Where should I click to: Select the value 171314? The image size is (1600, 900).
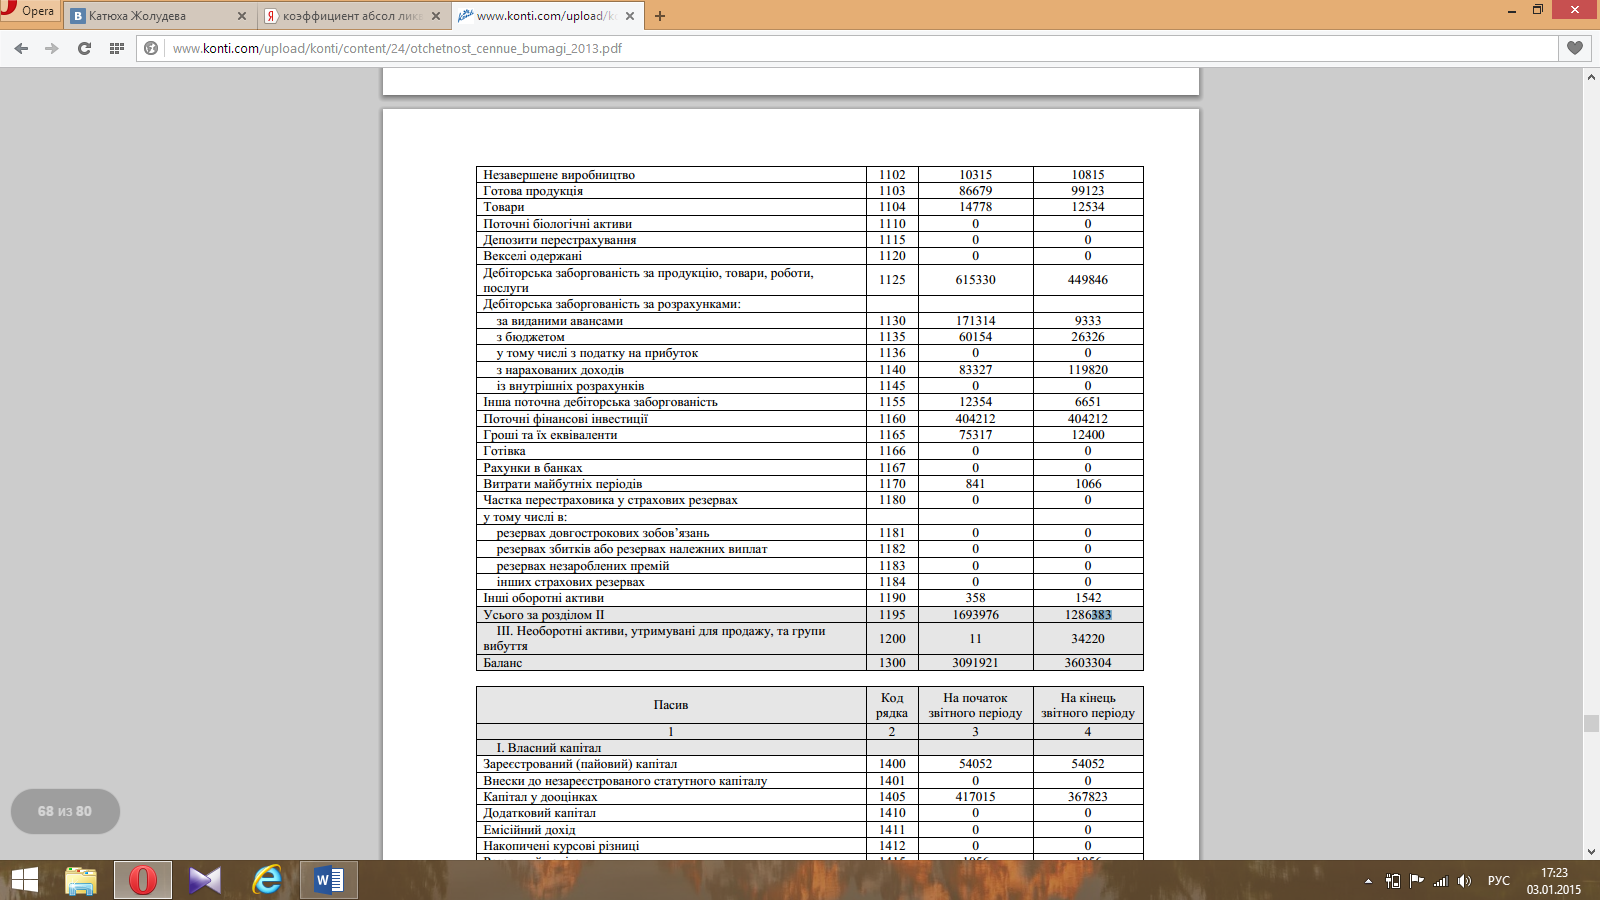pyautogui.click(x=976, y=321)
